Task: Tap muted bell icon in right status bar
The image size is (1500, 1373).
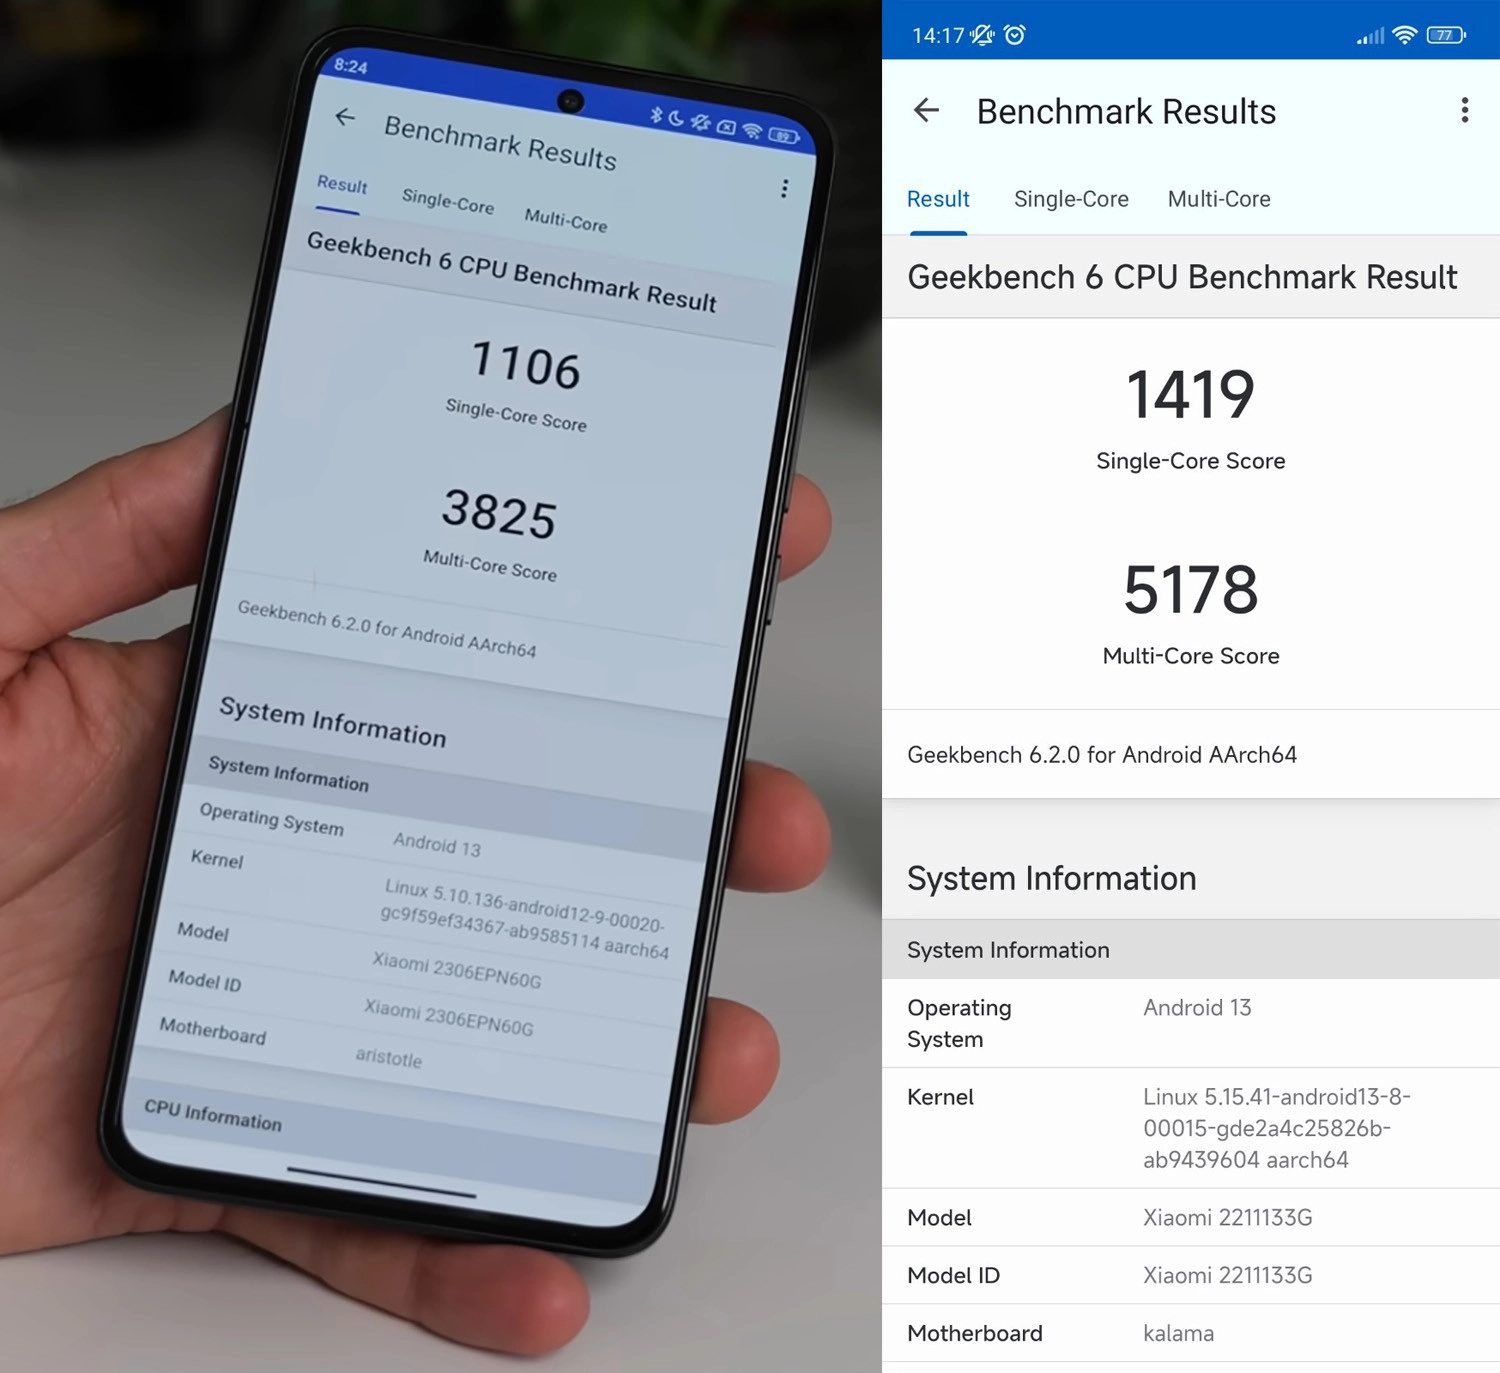Action: pos(983,35)
